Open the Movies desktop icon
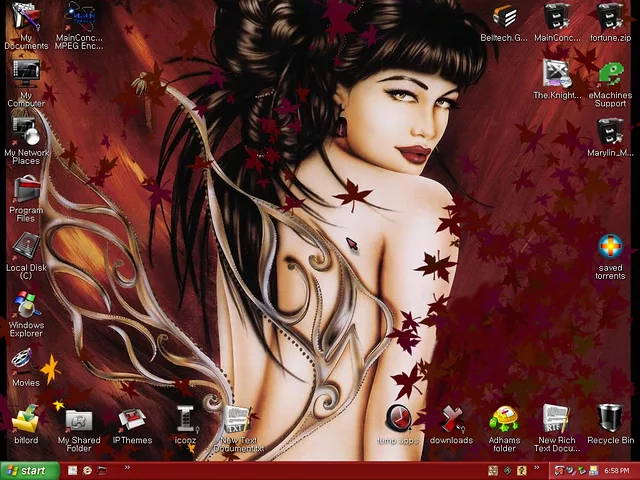This screenshot has width=640, height=480. pyautogui.click(x=26, y=360)
